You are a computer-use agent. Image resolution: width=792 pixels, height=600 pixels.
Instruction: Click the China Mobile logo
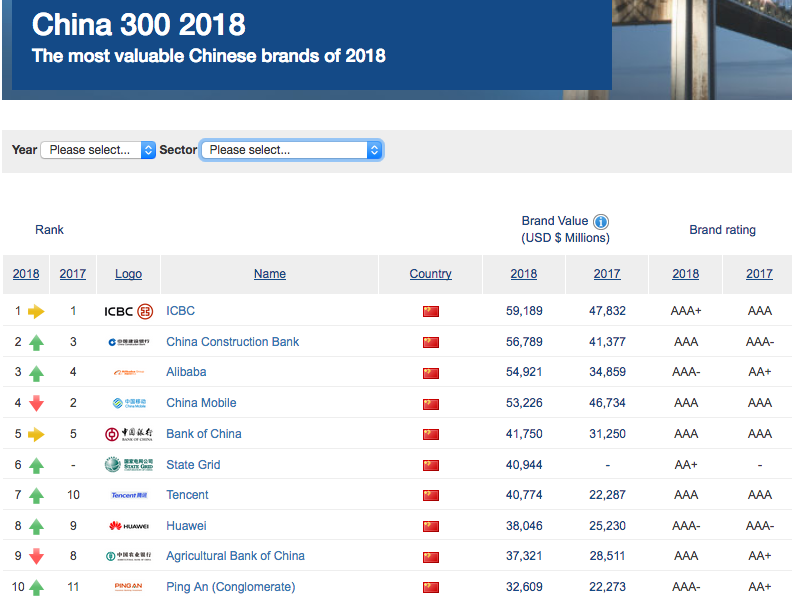(x=128, y=403)
